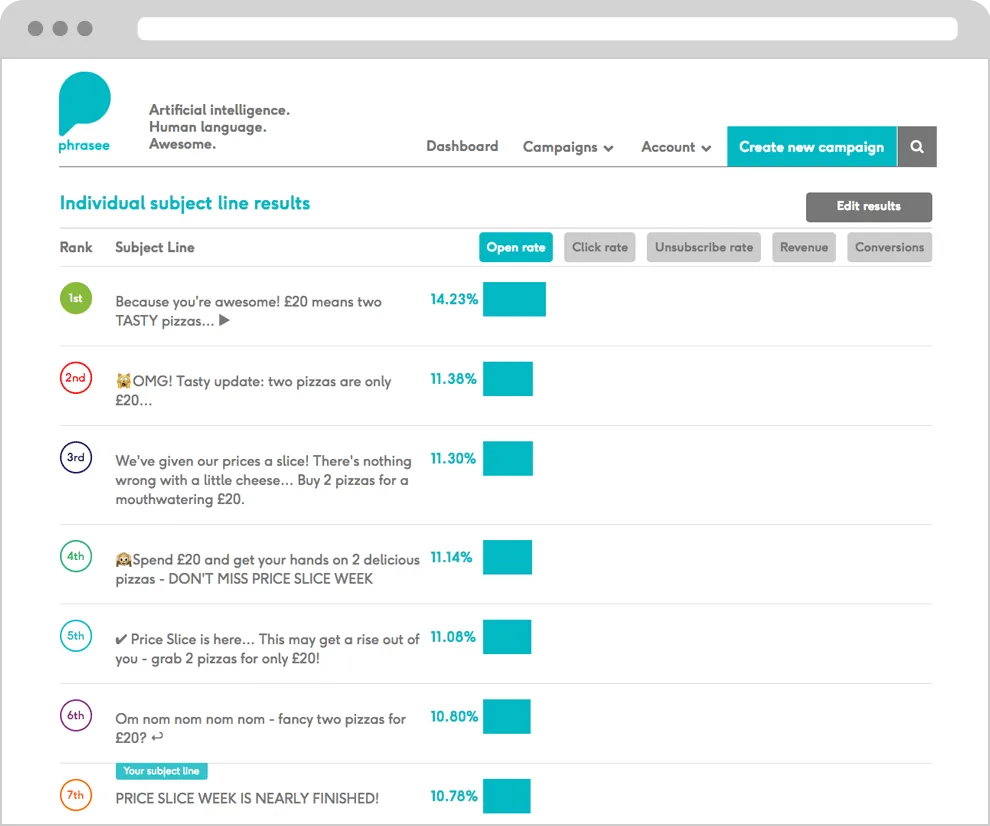Click 'Individual subject line results' heading
990x826 pixels.
coord(185,203)
